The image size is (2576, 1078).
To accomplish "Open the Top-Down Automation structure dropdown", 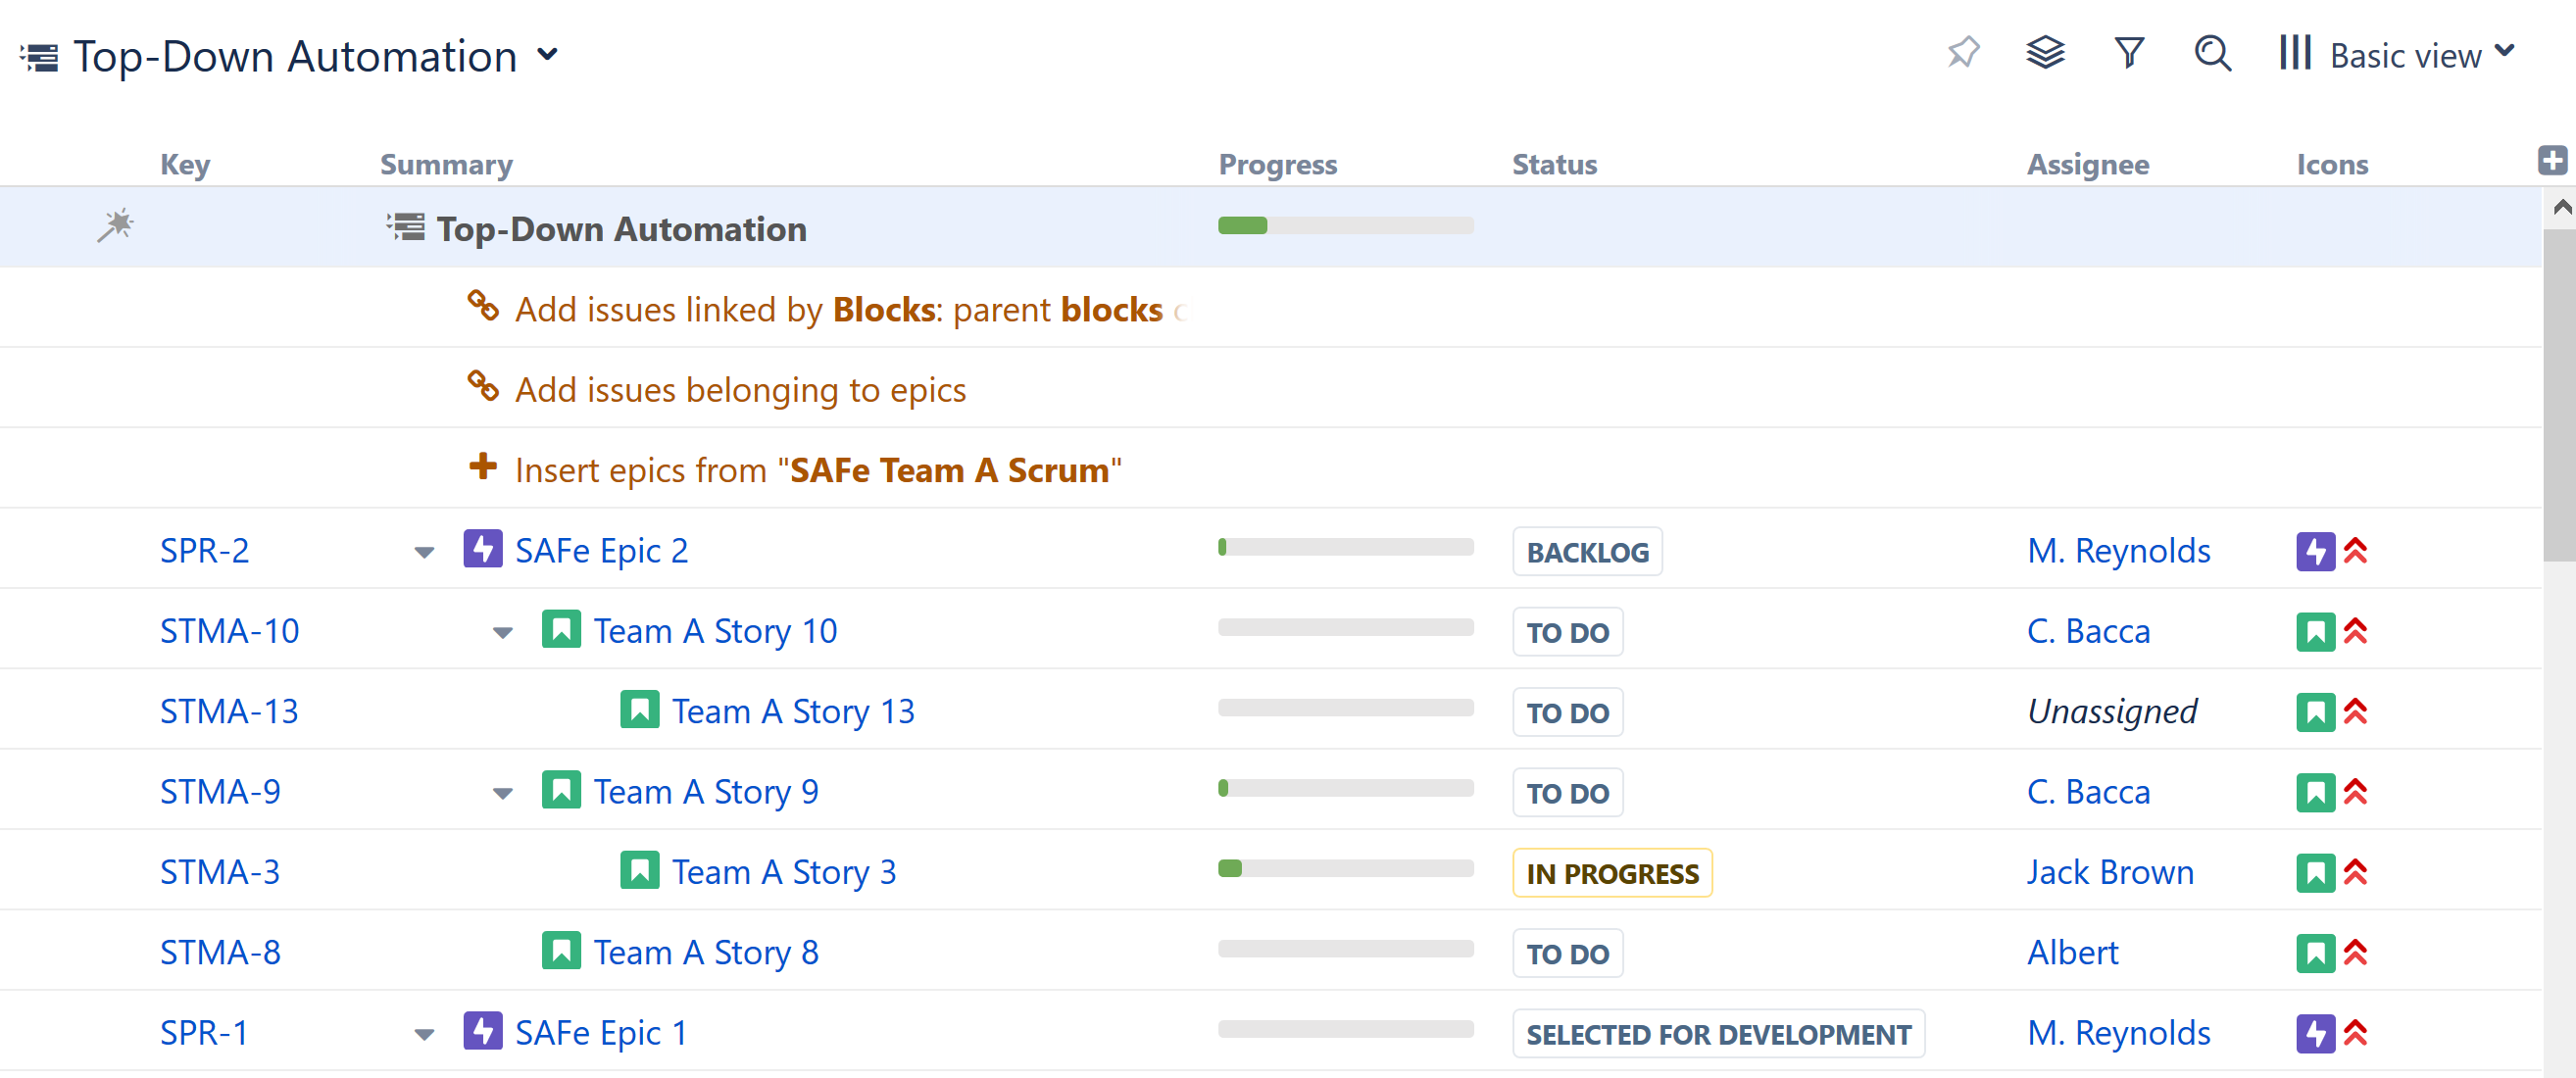I will tap(546, 55).
